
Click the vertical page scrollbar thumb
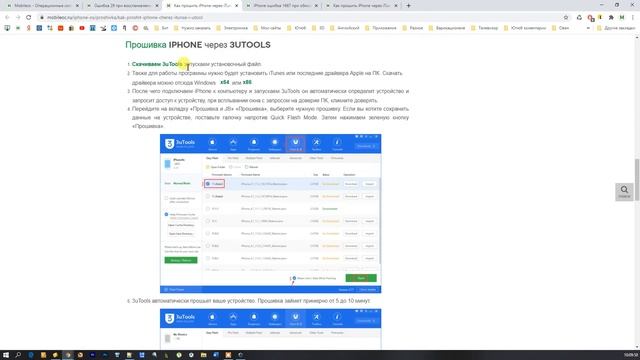pos(637,180)
